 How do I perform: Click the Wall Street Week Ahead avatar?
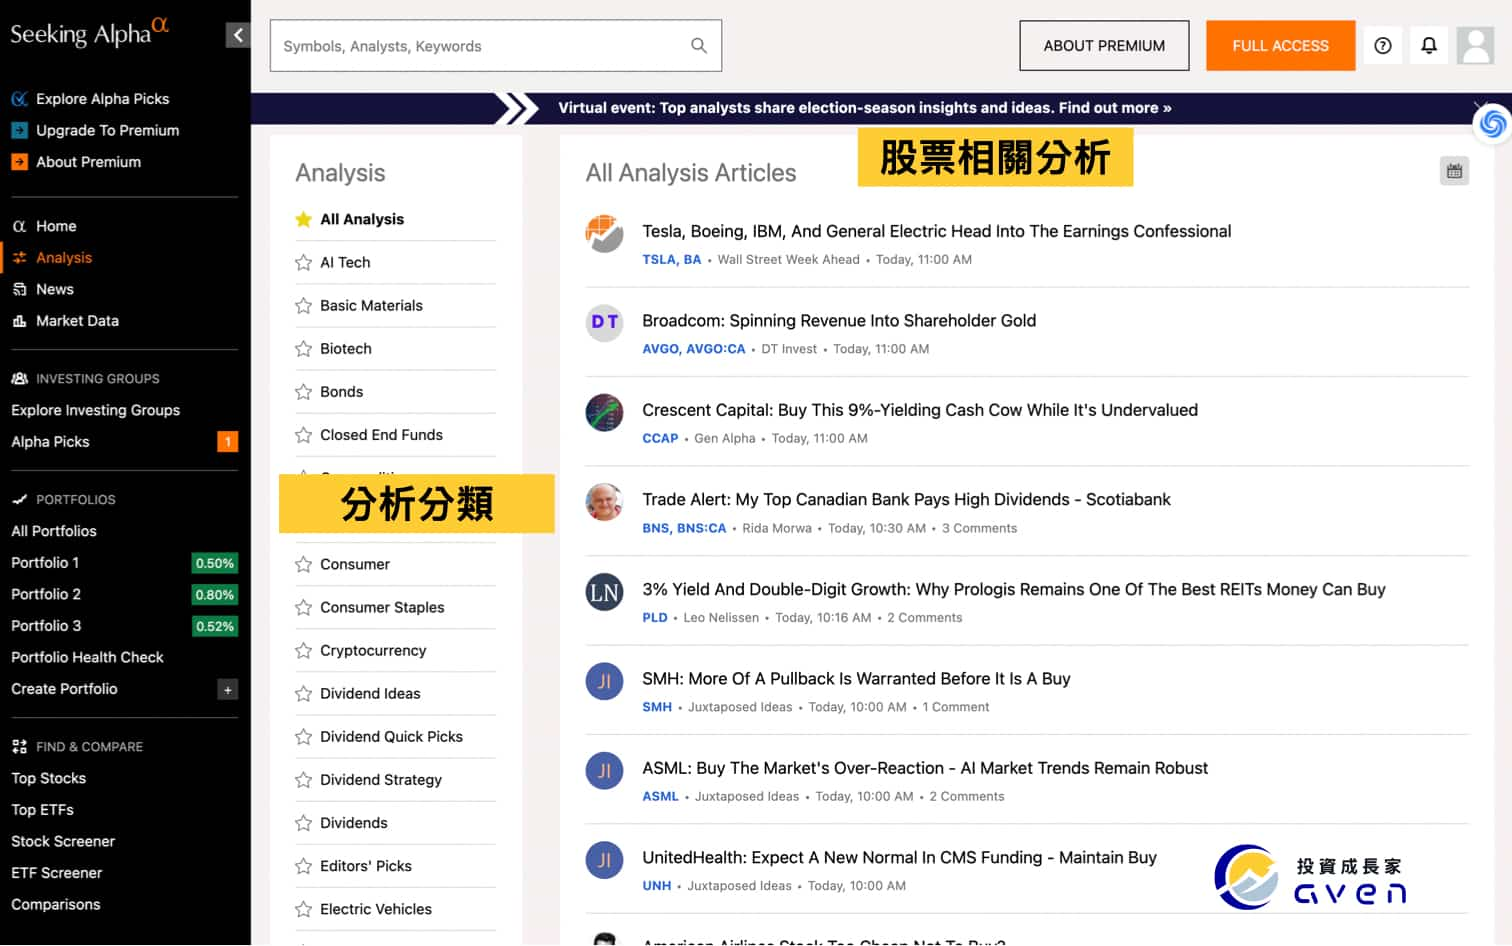604,233
